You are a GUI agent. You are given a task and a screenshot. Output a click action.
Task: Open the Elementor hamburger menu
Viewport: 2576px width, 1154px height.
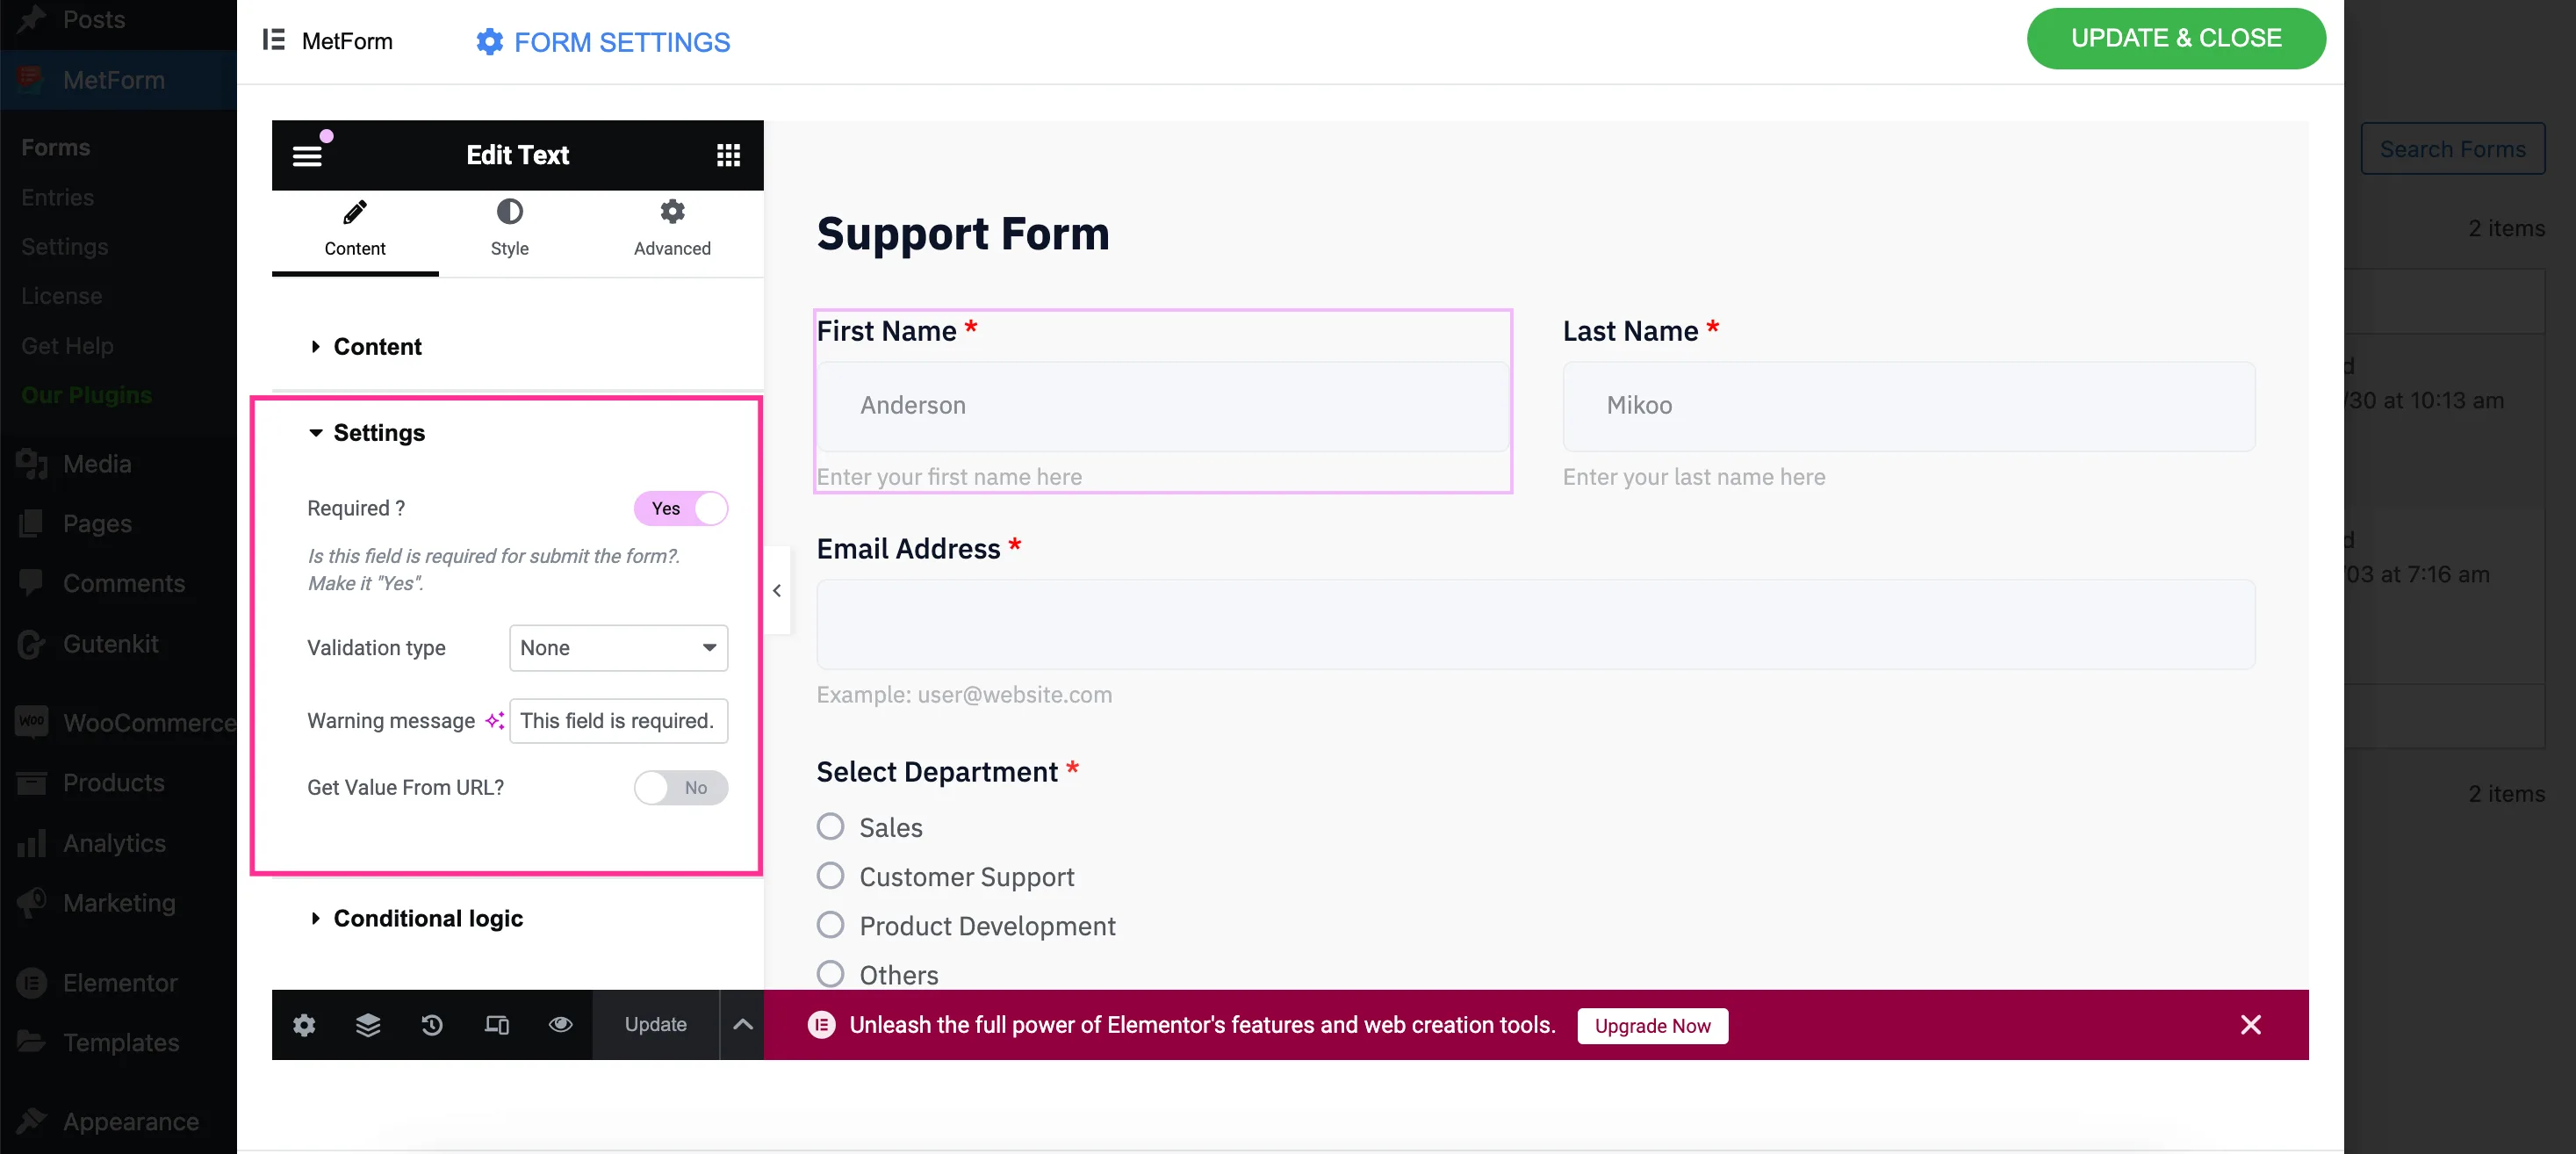coord(307,156)
